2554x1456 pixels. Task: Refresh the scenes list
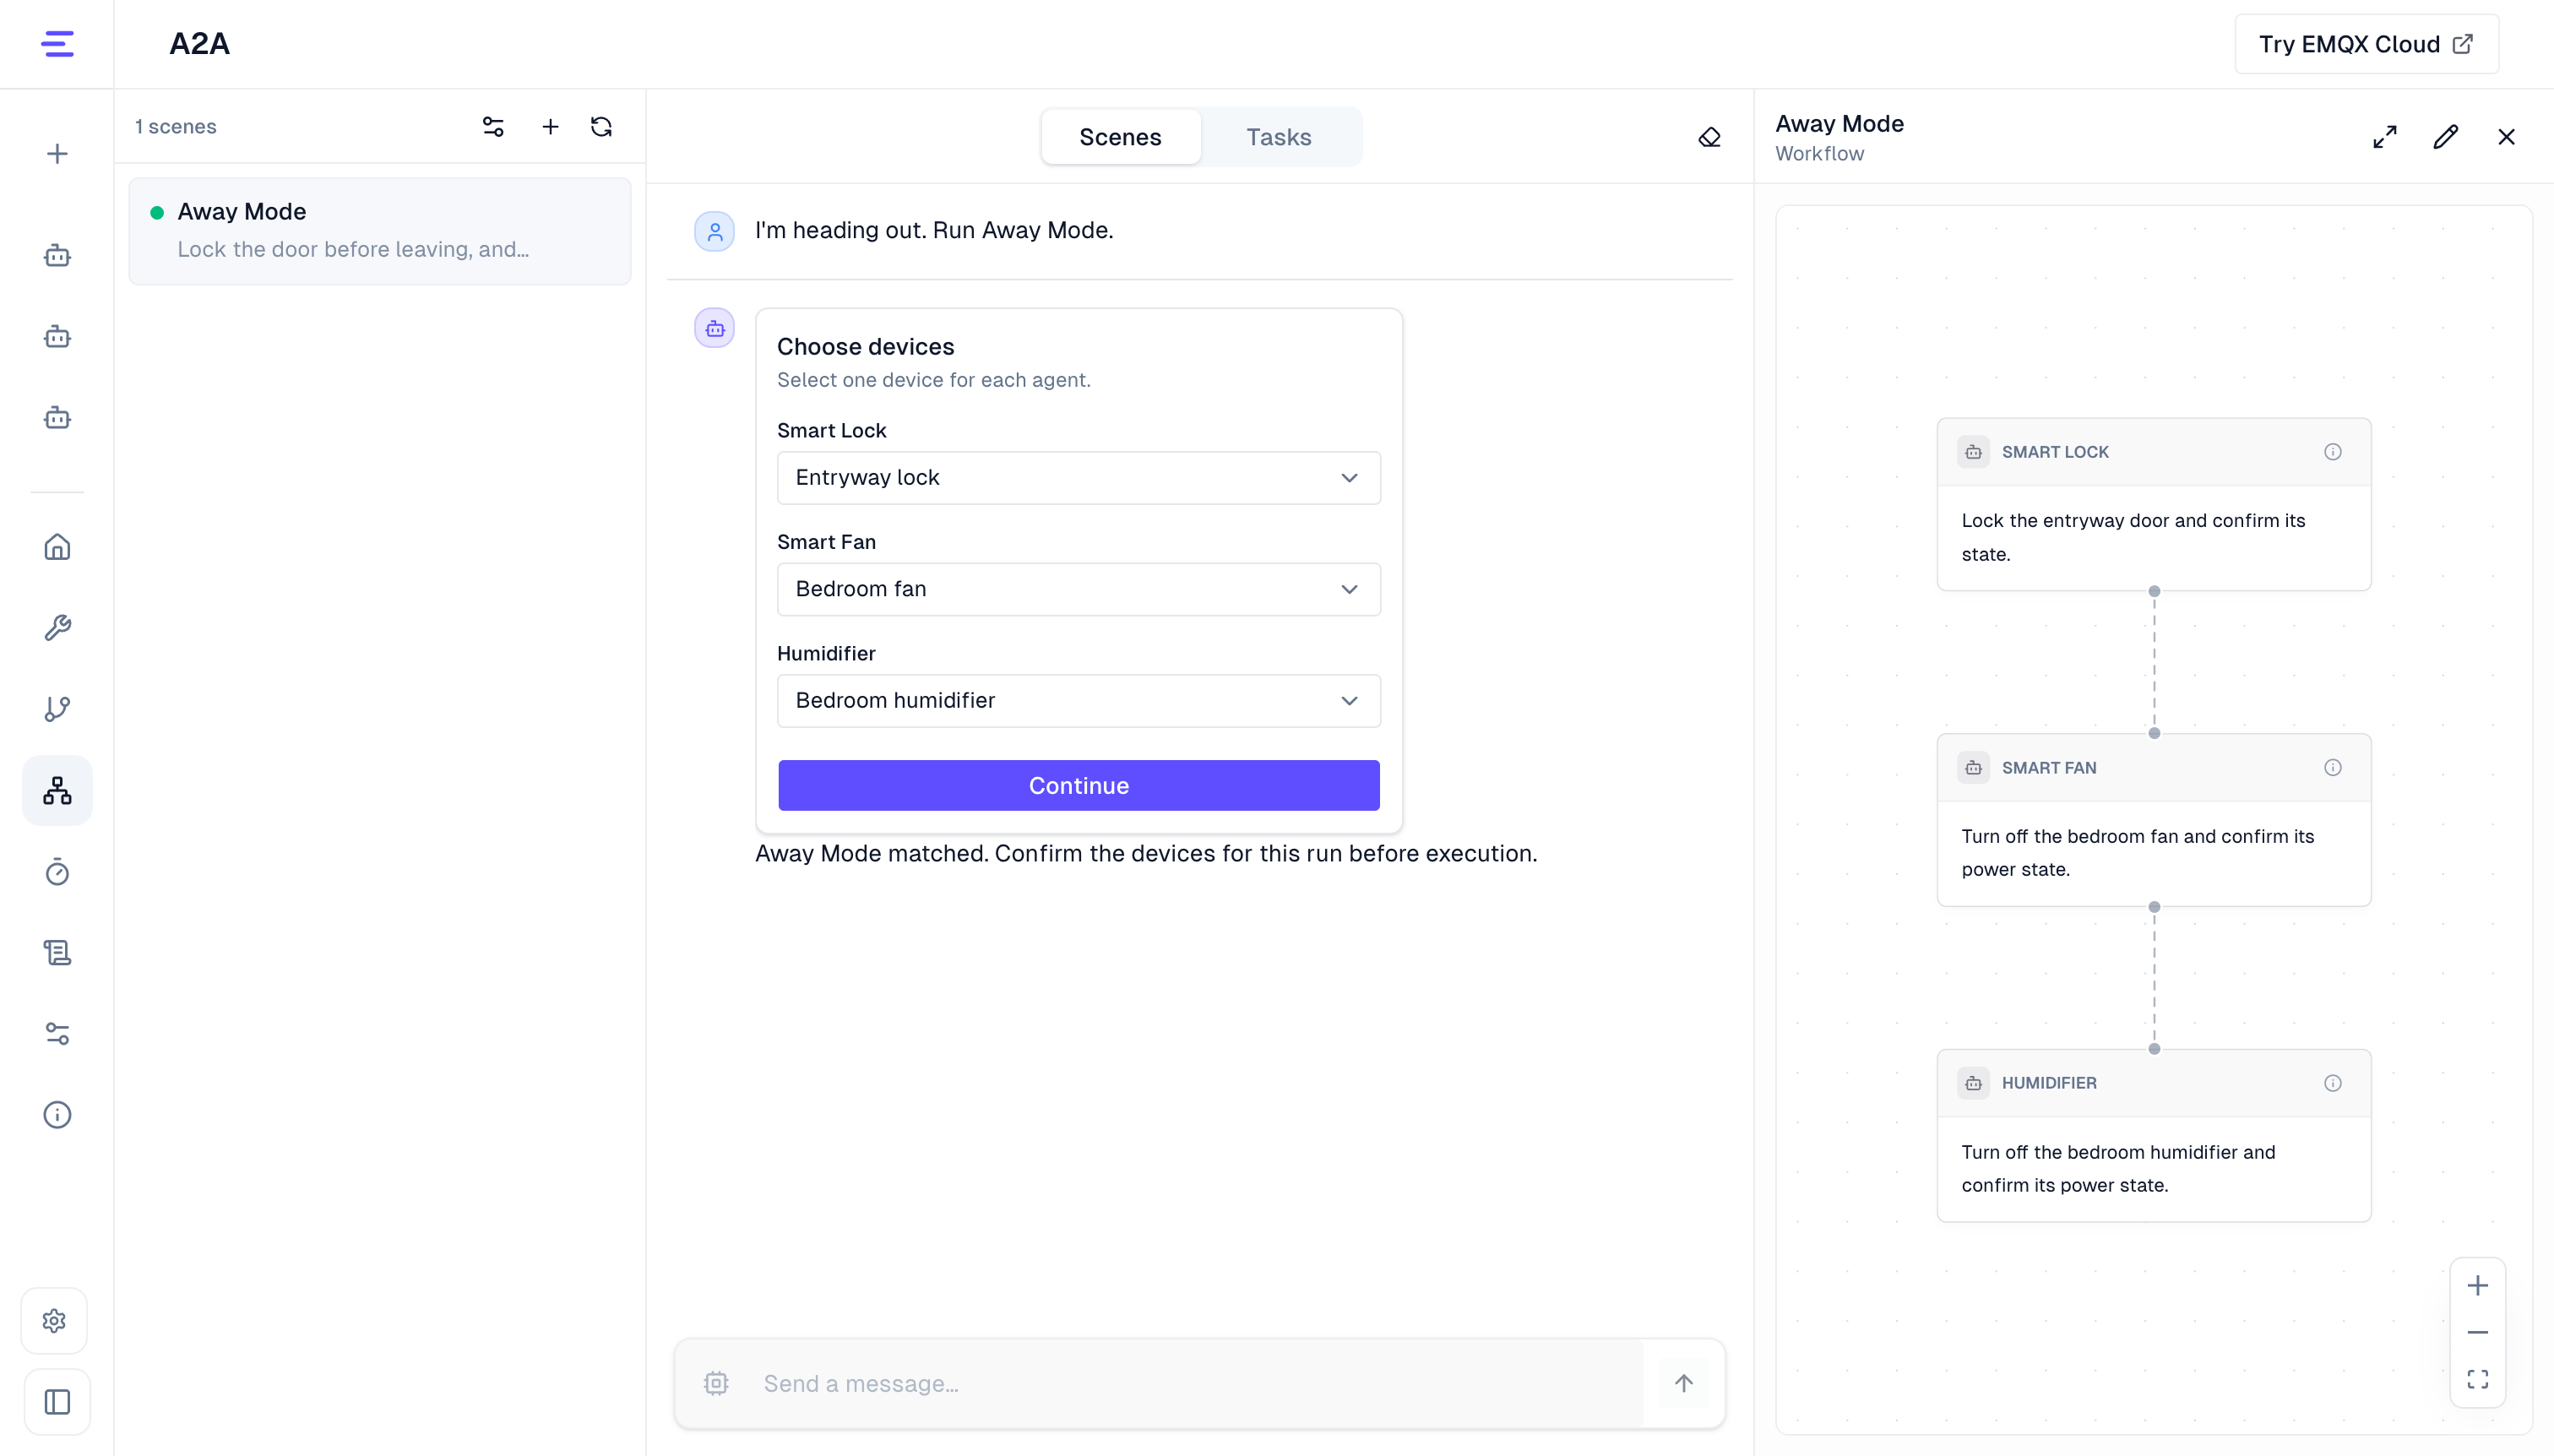point(601,127)
